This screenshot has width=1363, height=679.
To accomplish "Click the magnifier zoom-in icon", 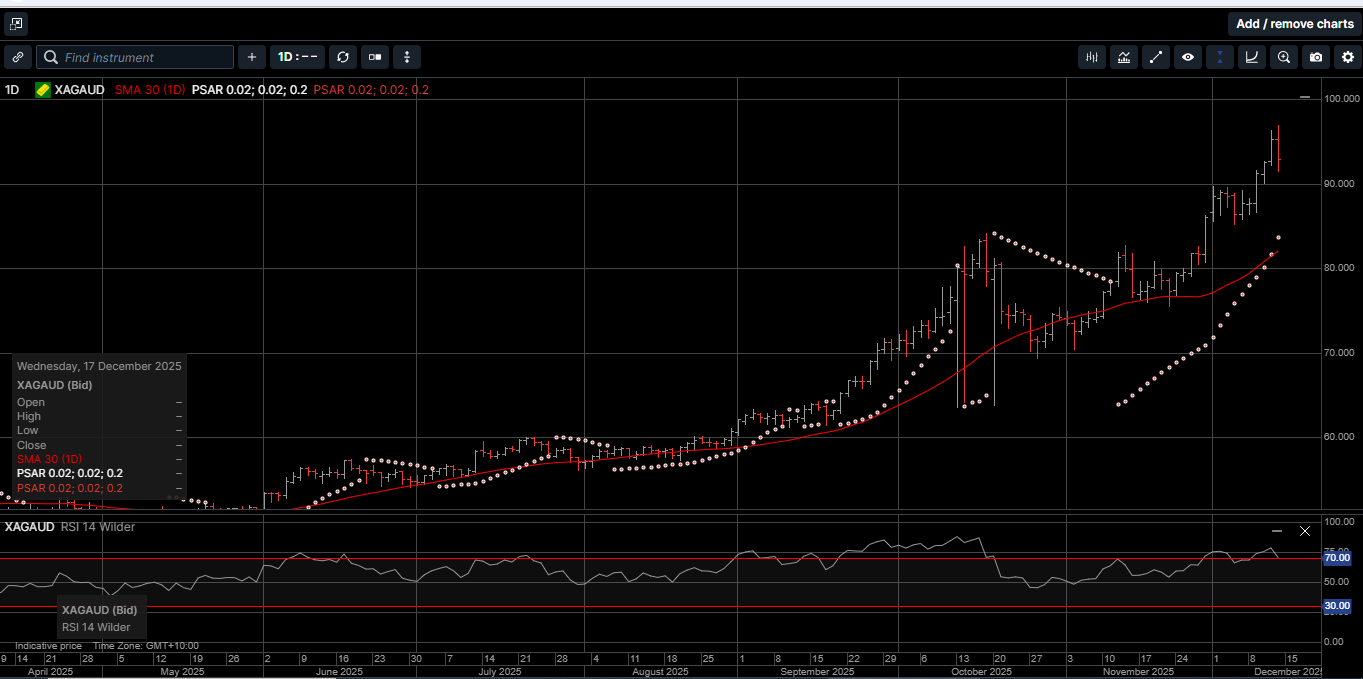I will click(1283, 57).
